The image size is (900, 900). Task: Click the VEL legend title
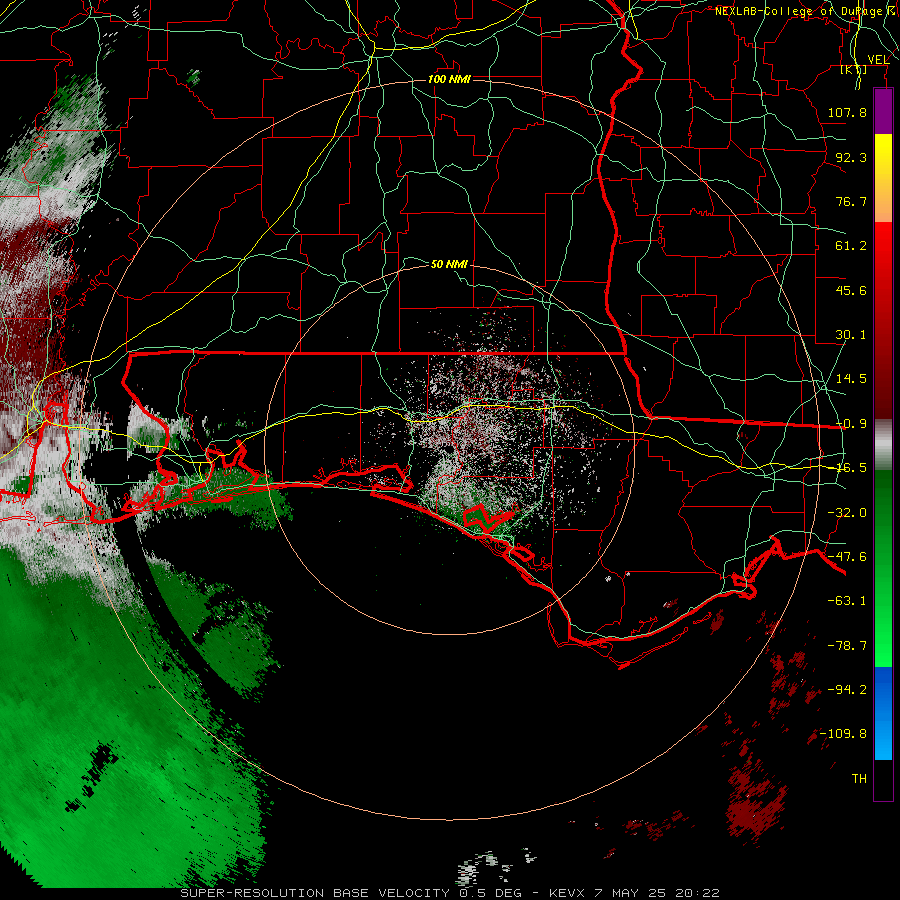point(878,60)
